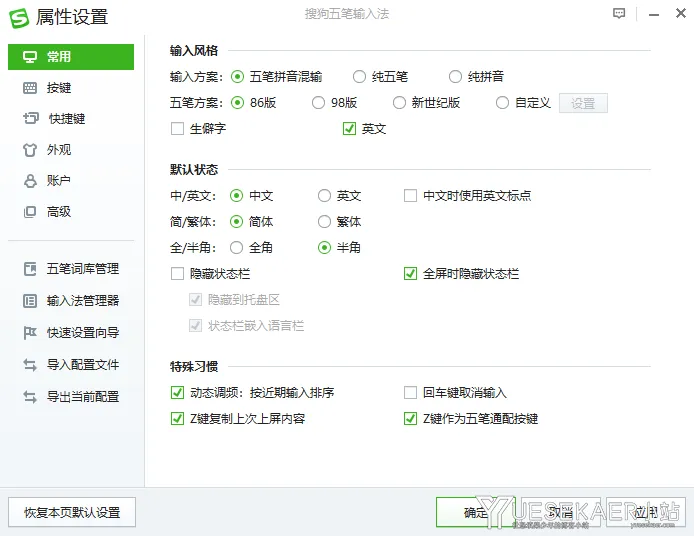Choose the 98版 Wubi scheme
694x536 pixels.
click(x=318, y=103)
